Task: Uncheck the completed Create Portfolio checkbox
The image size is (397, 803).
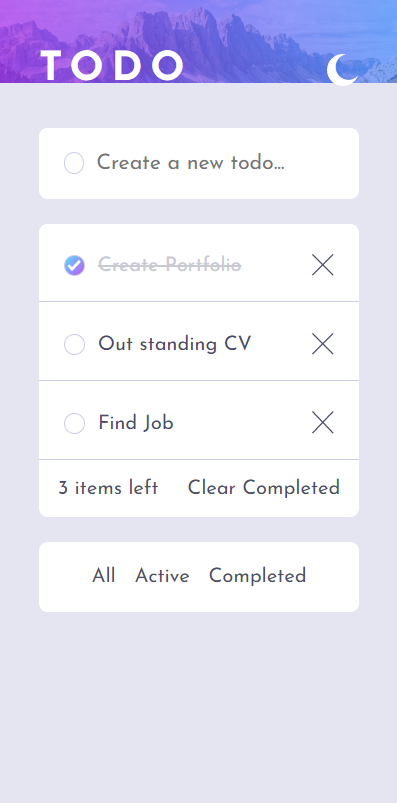Action: point(74,265)
